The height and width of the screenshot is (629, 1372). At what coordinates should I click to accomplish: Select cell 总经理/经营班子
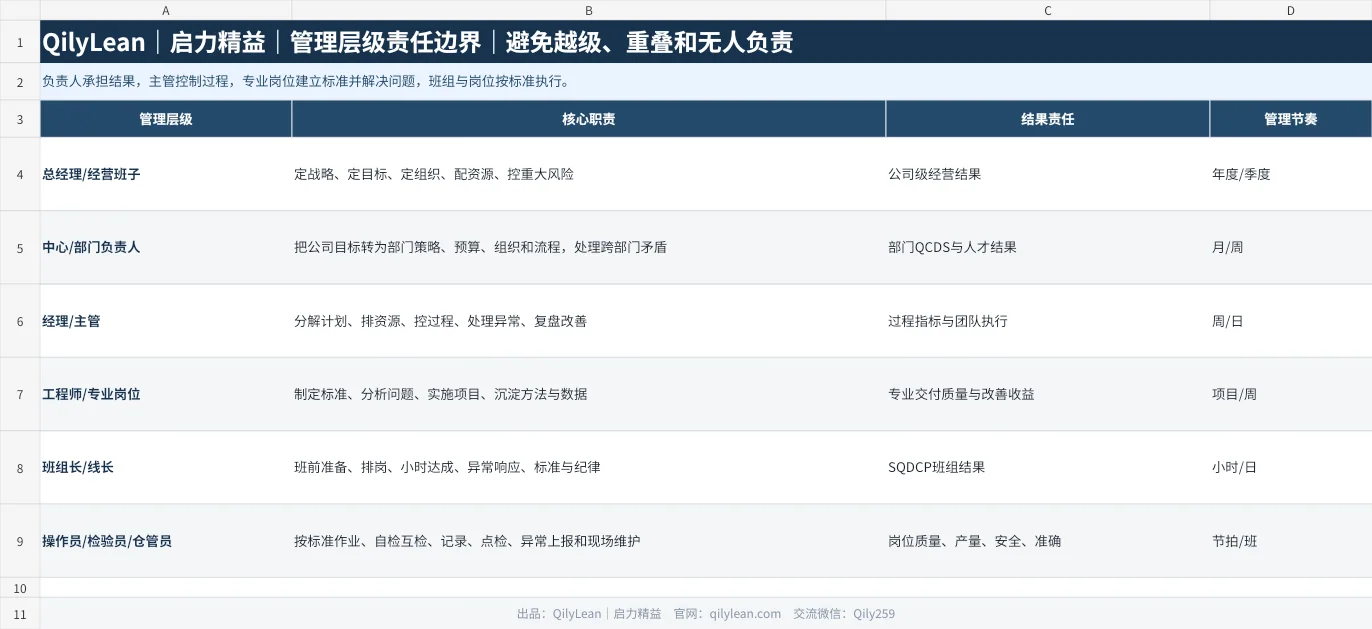[166, 174]
